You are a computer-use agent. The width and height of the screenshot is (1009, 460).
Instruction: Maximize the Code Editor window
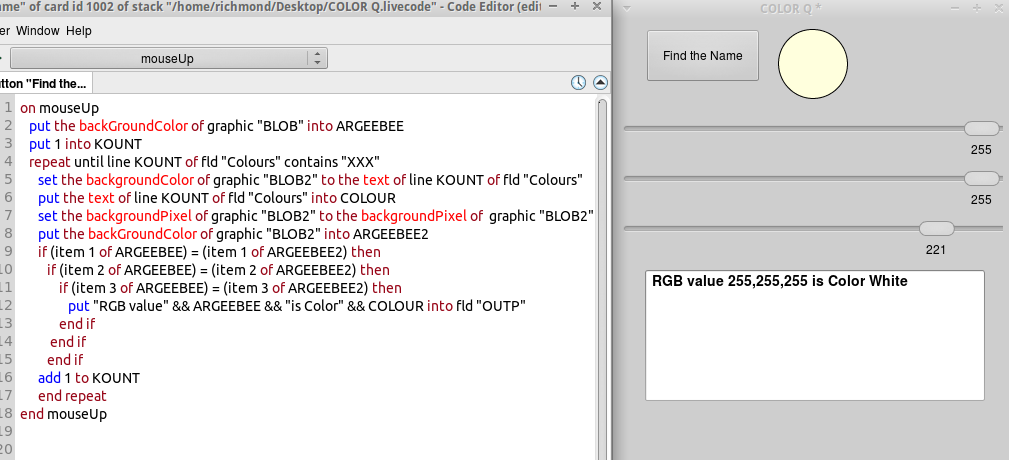(576, 7)
